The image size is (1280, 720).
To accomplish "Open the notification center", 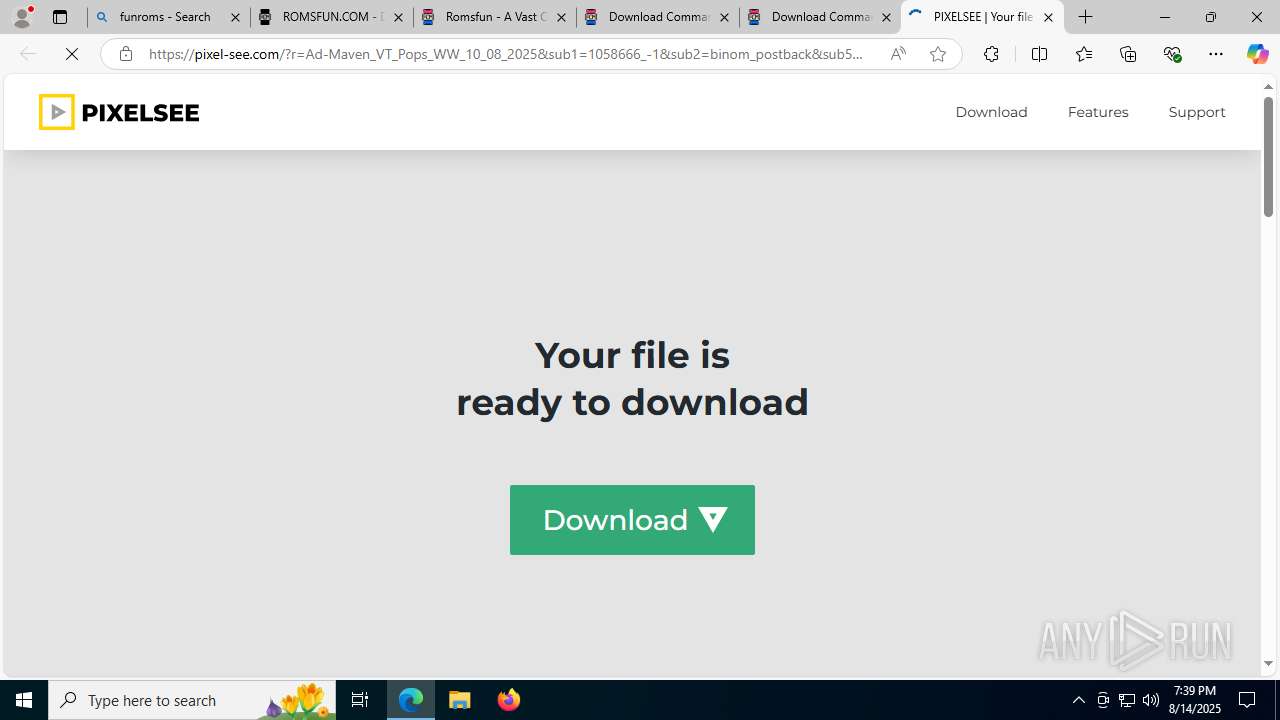I will [1248, 700].
